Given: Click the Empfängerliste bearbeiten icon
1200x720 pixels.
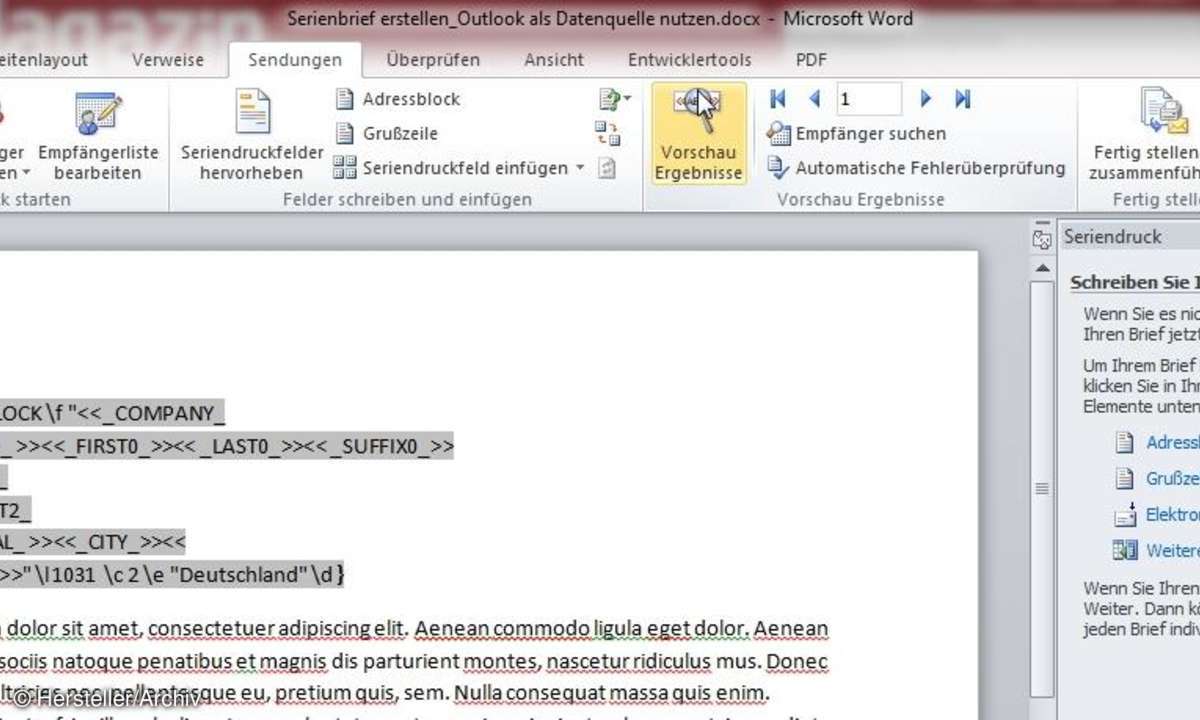Looking at the screenshot, I should [98, 113].
